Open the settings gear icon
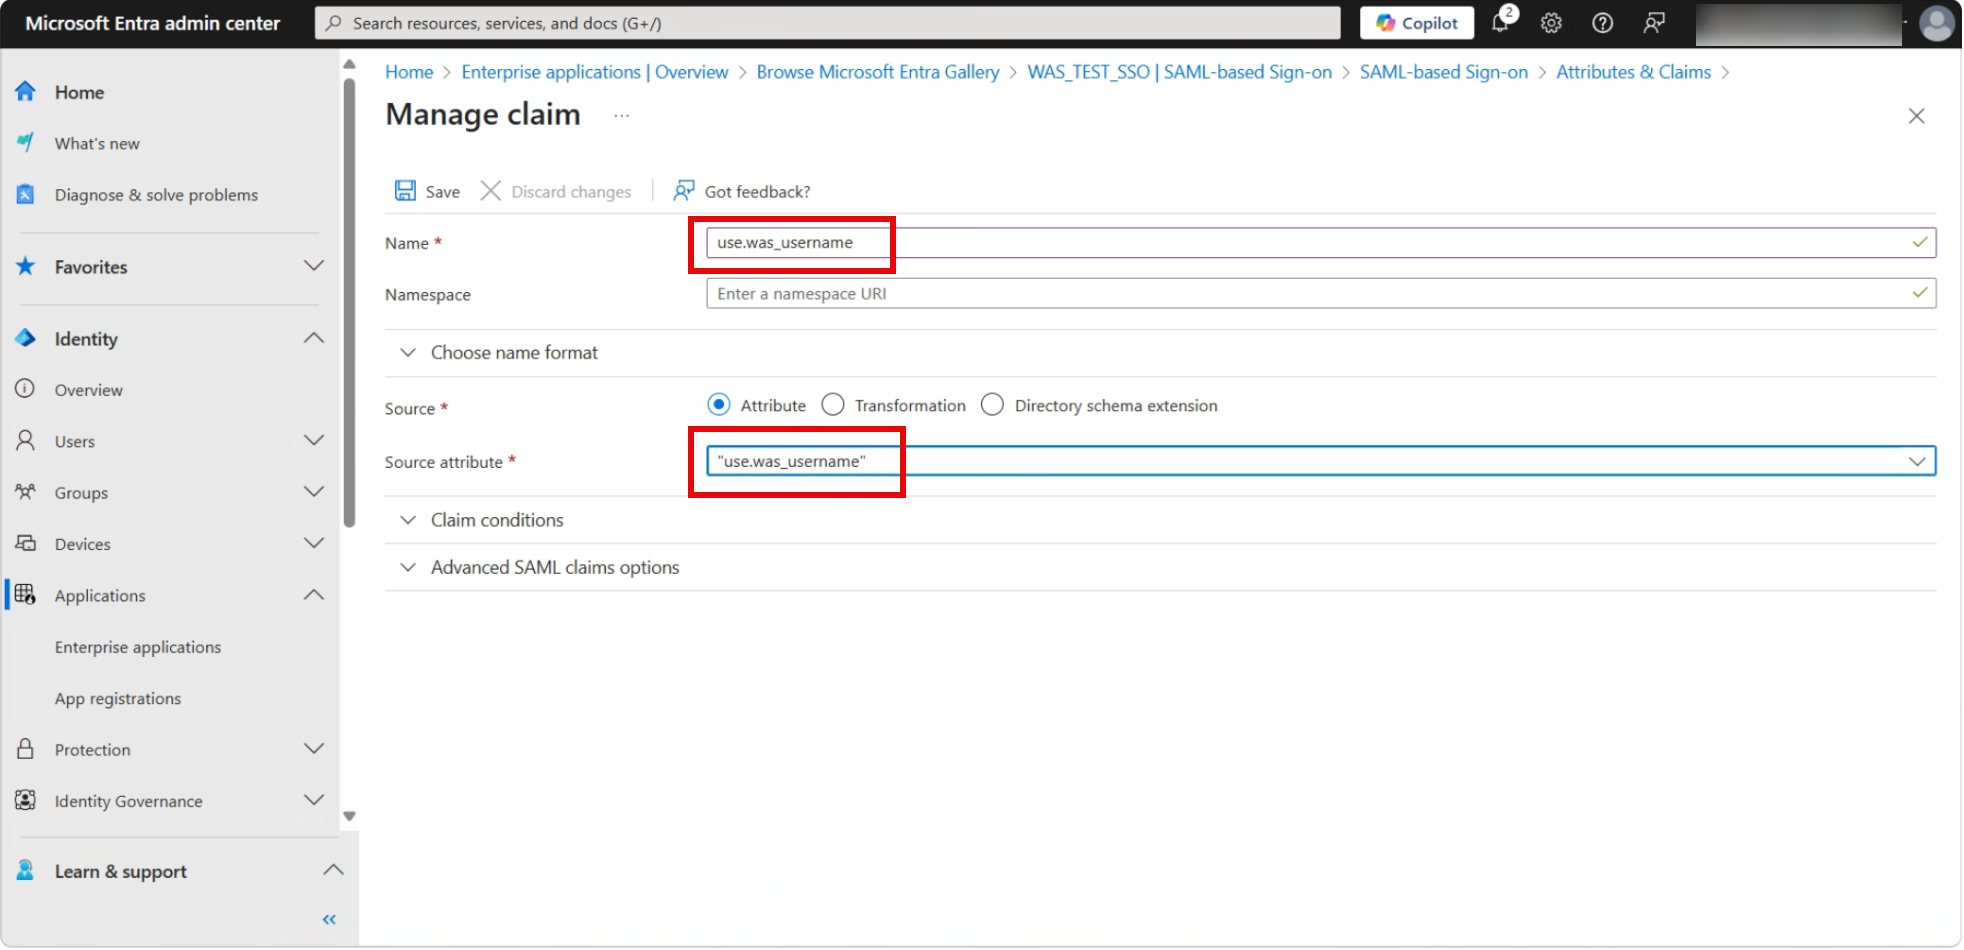 click(x=1550, y=23)
